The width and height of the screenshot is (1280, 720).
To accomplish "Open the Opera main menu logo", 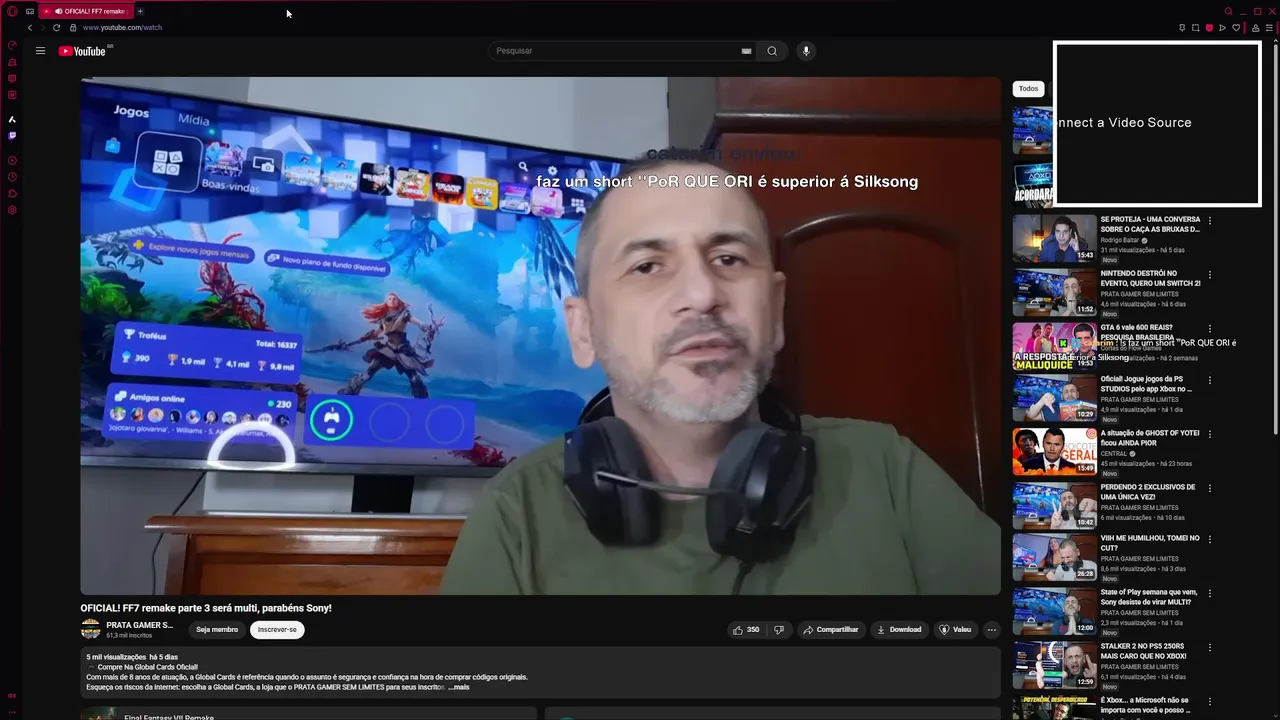I will pyautogui.click(x=12, y=11).
